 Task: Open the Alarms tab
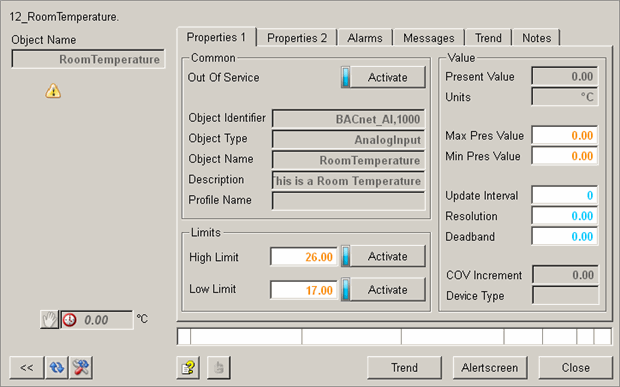point(365,38)
